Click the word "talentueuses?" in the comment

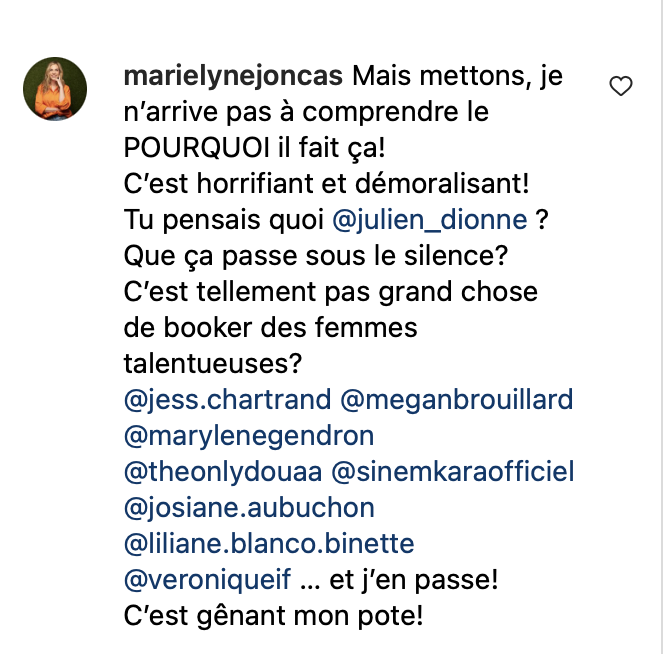[213, 364]
